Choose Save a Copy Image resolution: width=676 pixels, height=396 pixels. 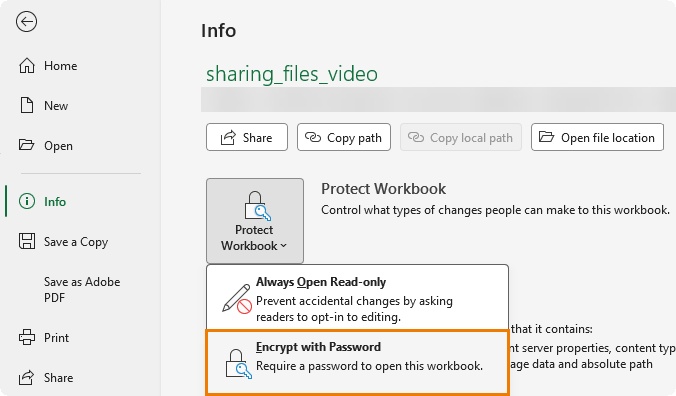point(63,242)
